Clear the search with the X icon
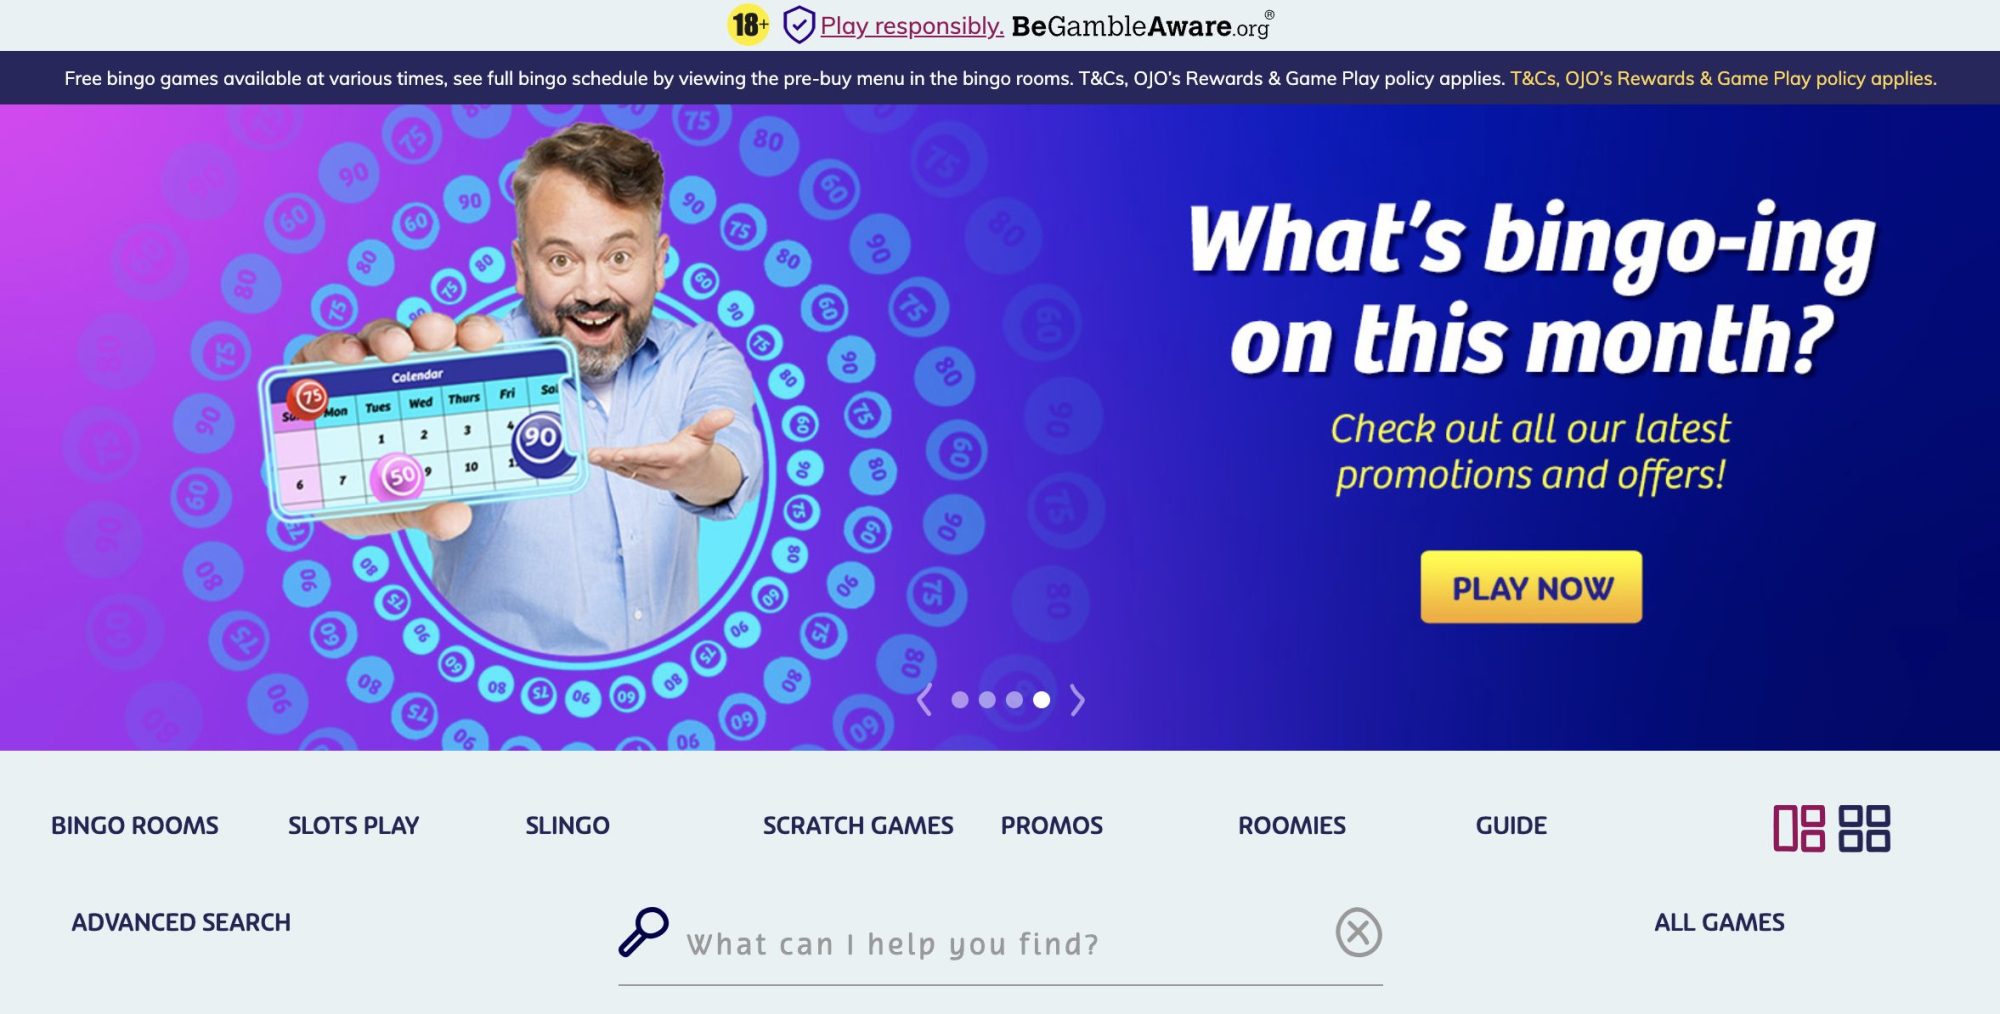The image size is (2000, 1014). 1358,932
